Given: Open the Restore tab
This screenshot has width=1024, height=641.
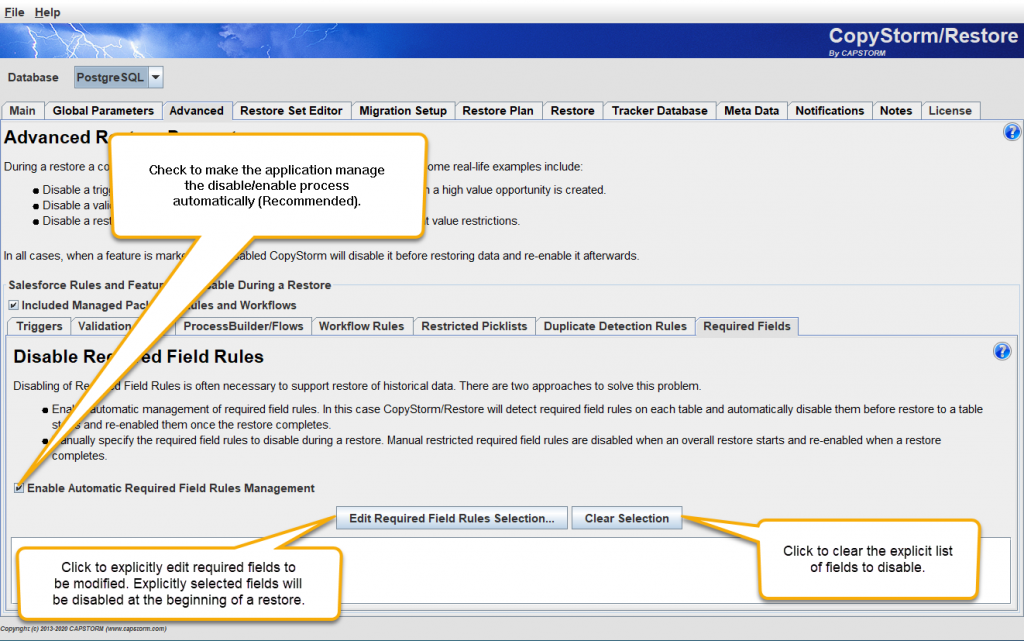Looking at the screenshot, I should 573,110.
